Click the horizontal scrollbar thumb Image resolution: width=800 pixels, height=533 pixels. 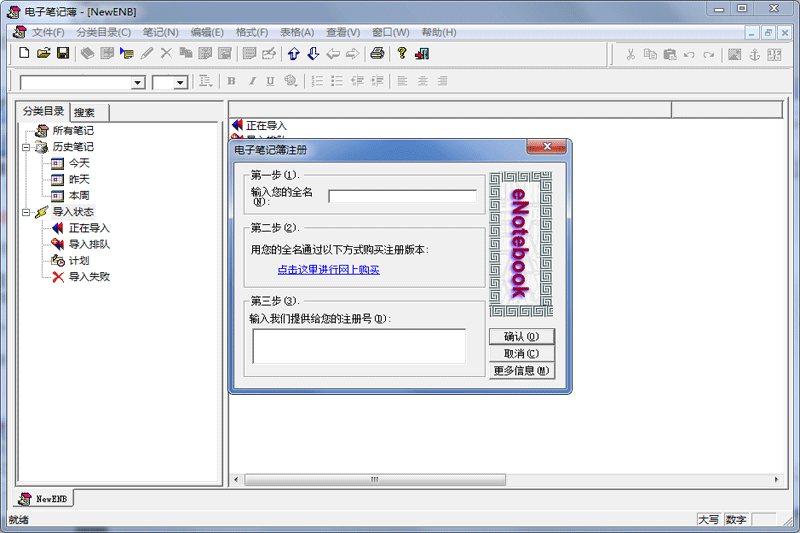coord(375,480)
